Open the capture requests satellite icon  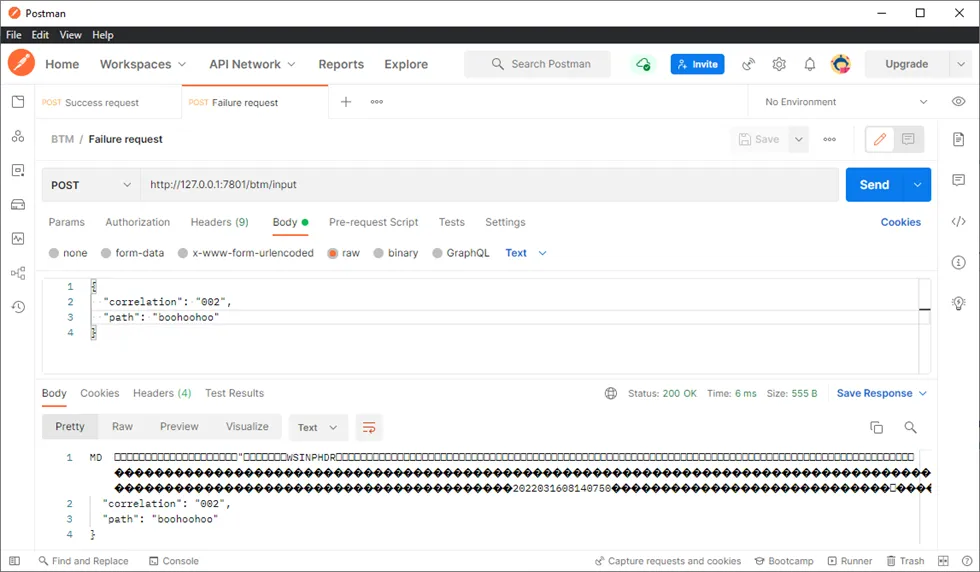[x=748, y=64]
